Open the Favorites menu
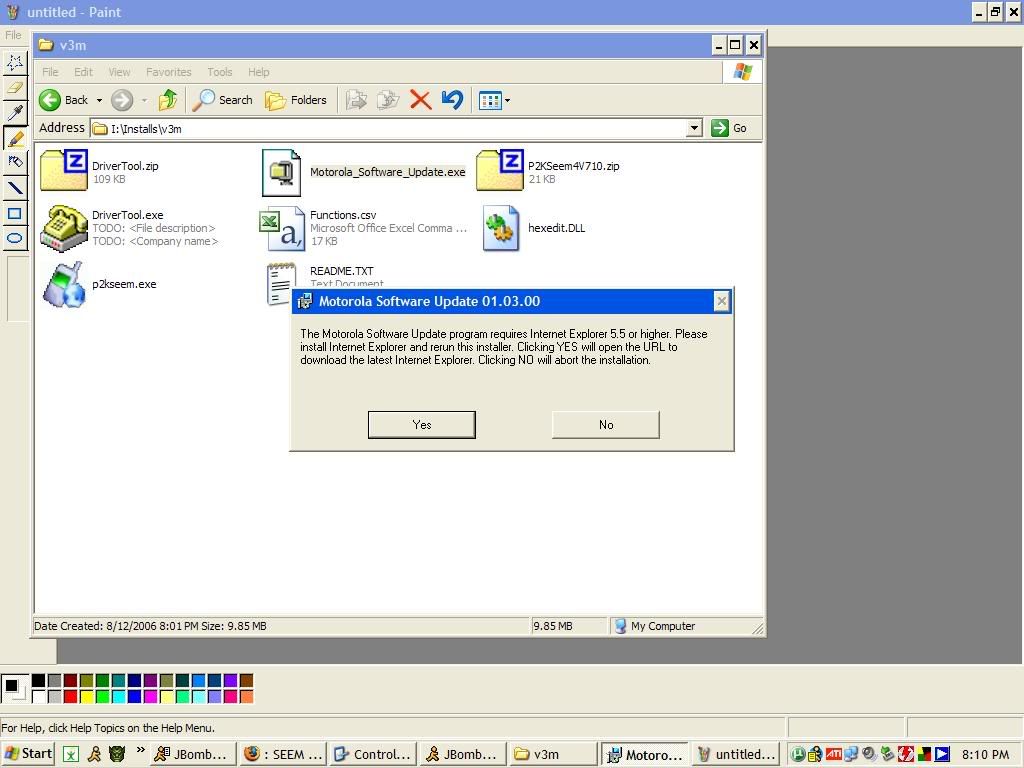Viewport: 1024px width, 768px height. click(x=168, y=72)
